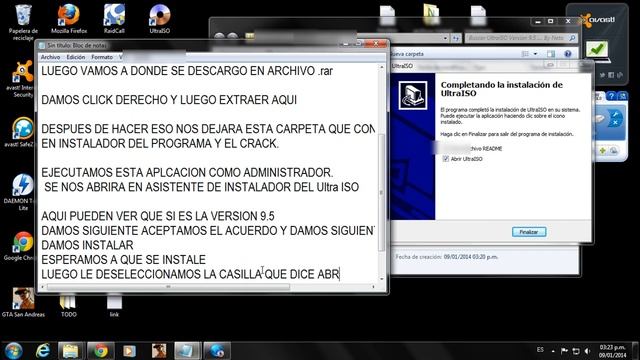The width and height of the screenshot is (640, 360).
Task: Click the Windows Start orb
Action: [13, 351]
